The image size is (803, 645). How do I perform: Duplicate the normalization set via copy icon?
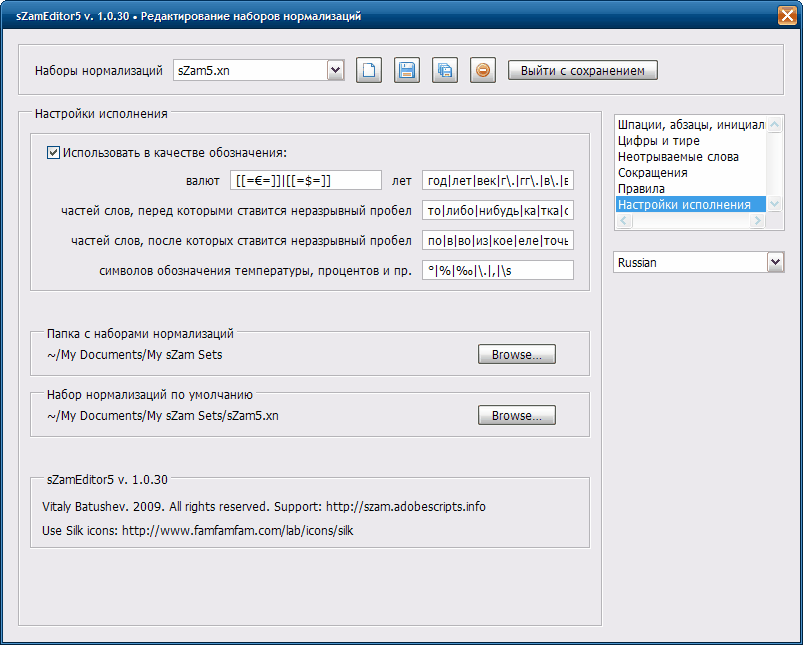coord(445,70)
